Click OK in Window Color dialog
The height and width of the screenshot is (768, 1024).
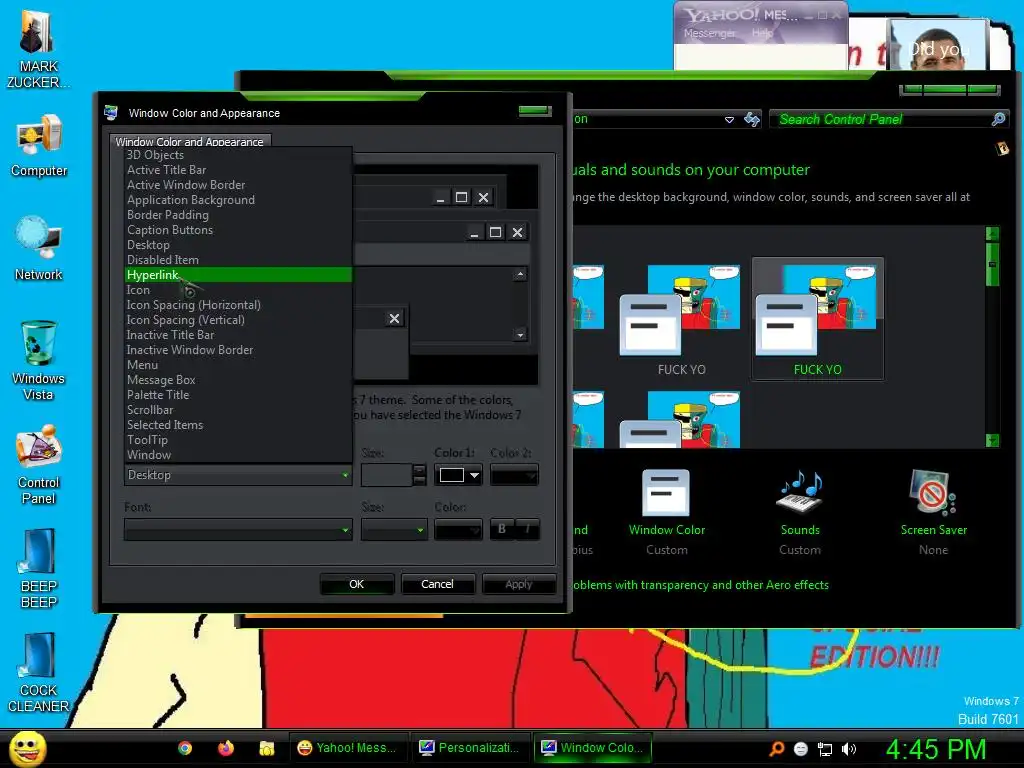point(357,584)
